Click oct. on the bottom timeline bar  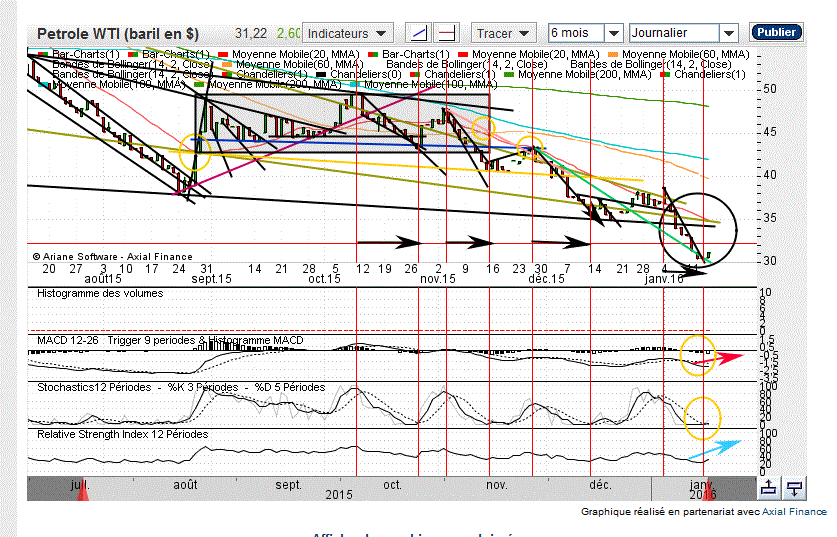click(x=392, y=485)
